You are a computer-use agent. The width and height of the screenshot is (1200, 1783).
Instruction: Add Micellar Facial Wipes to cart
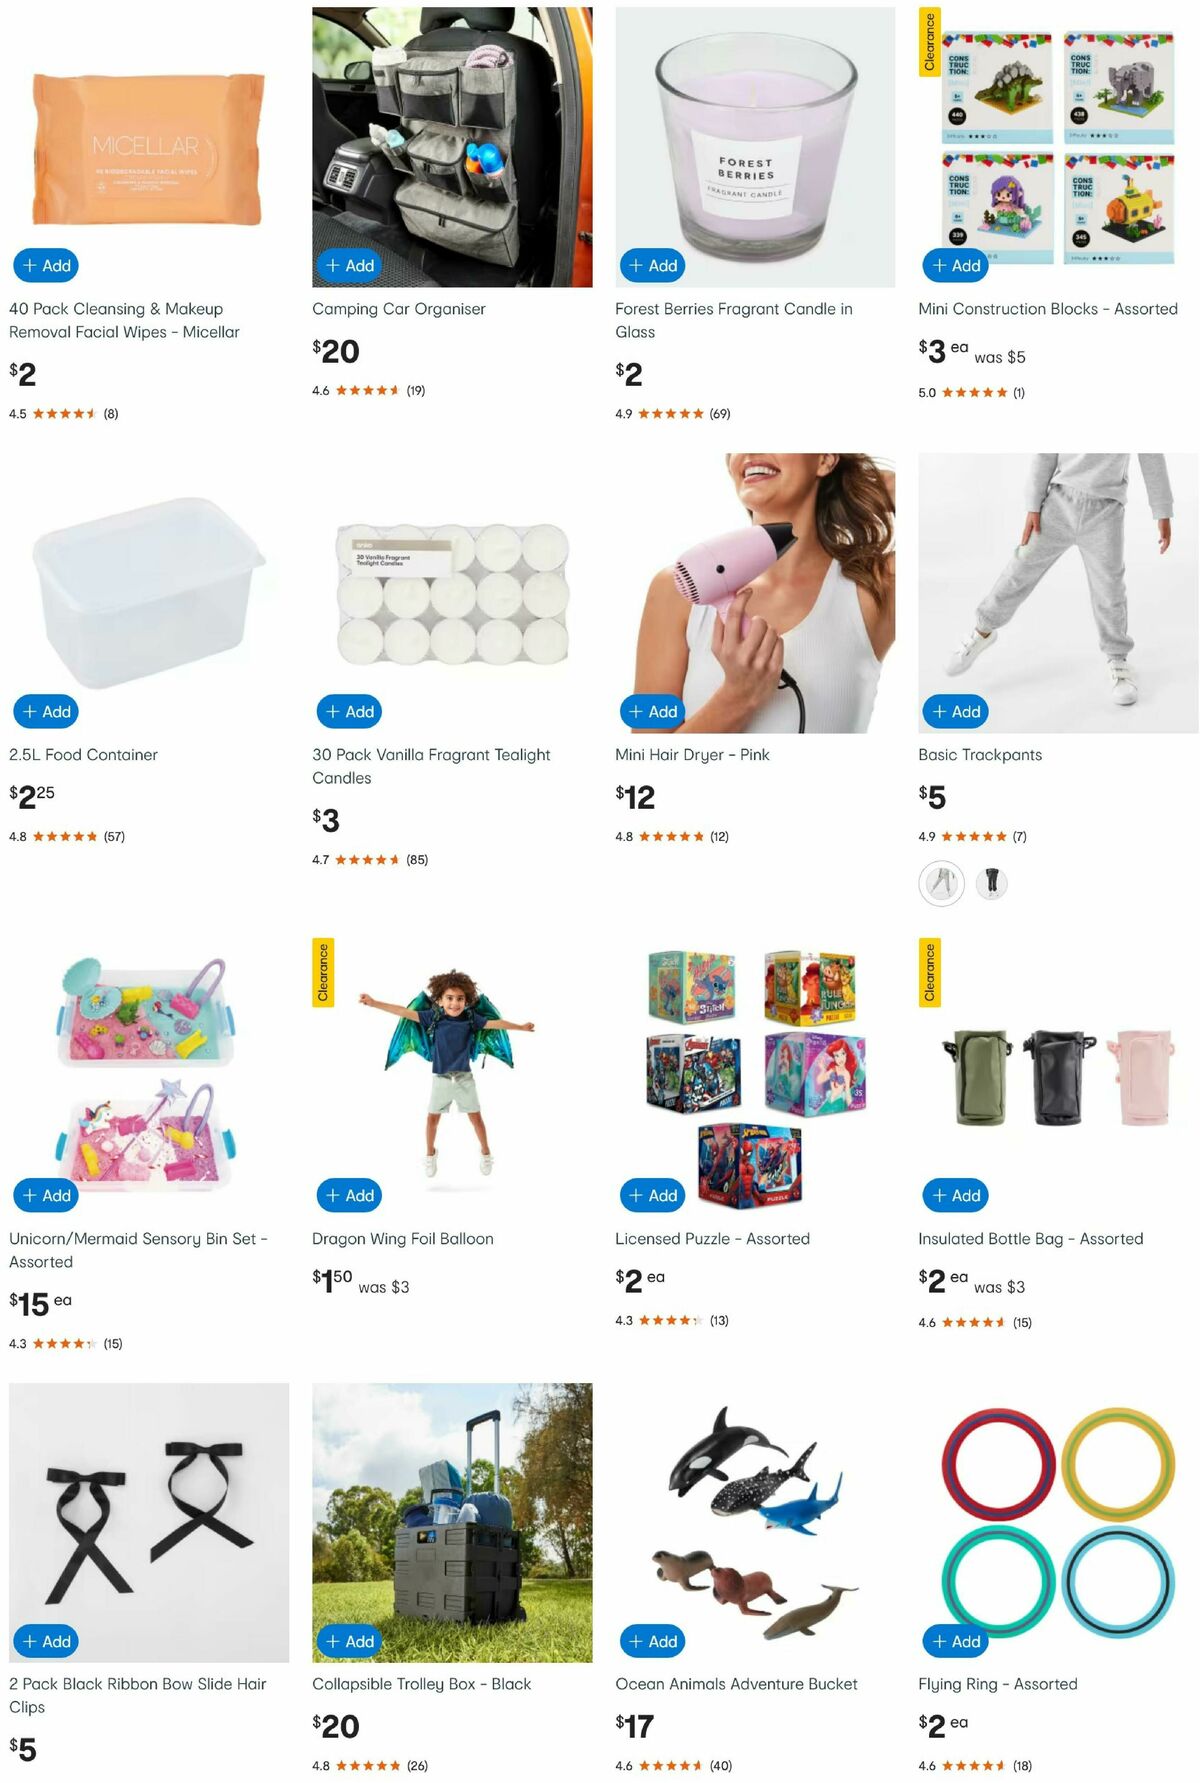coord(46,266)
